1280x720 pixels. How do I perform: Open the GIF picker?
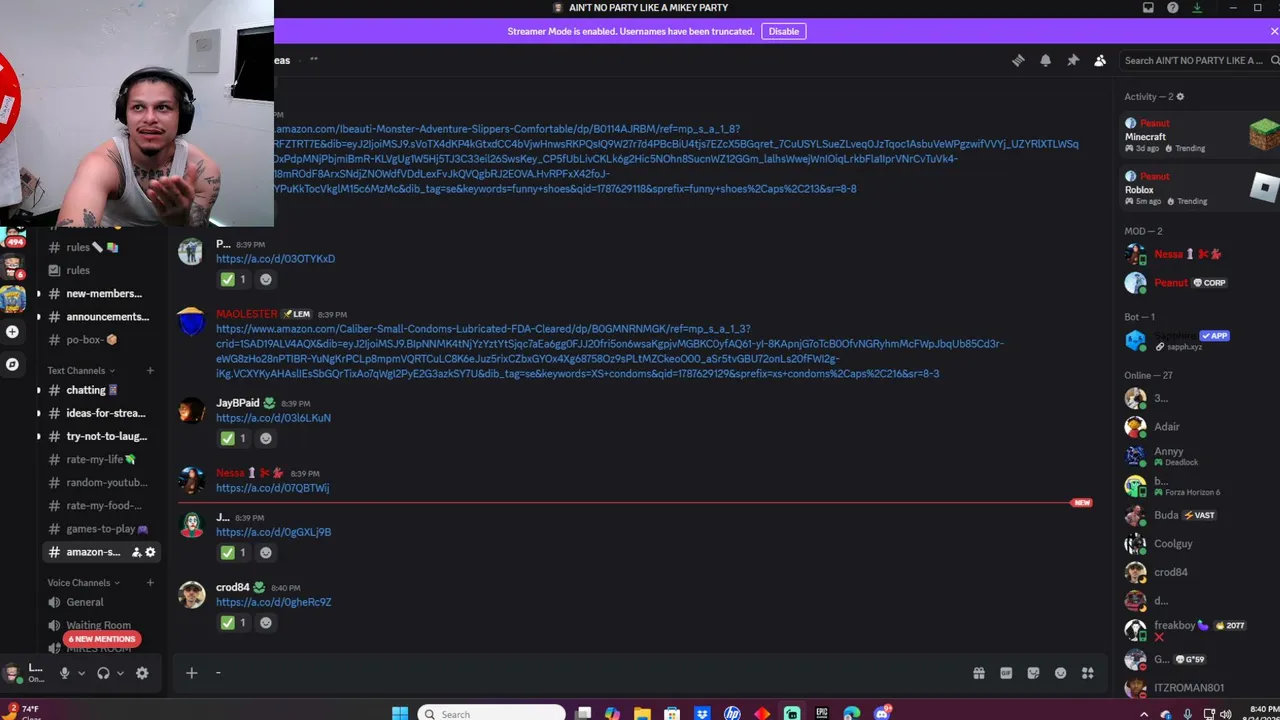point(1006,673)
